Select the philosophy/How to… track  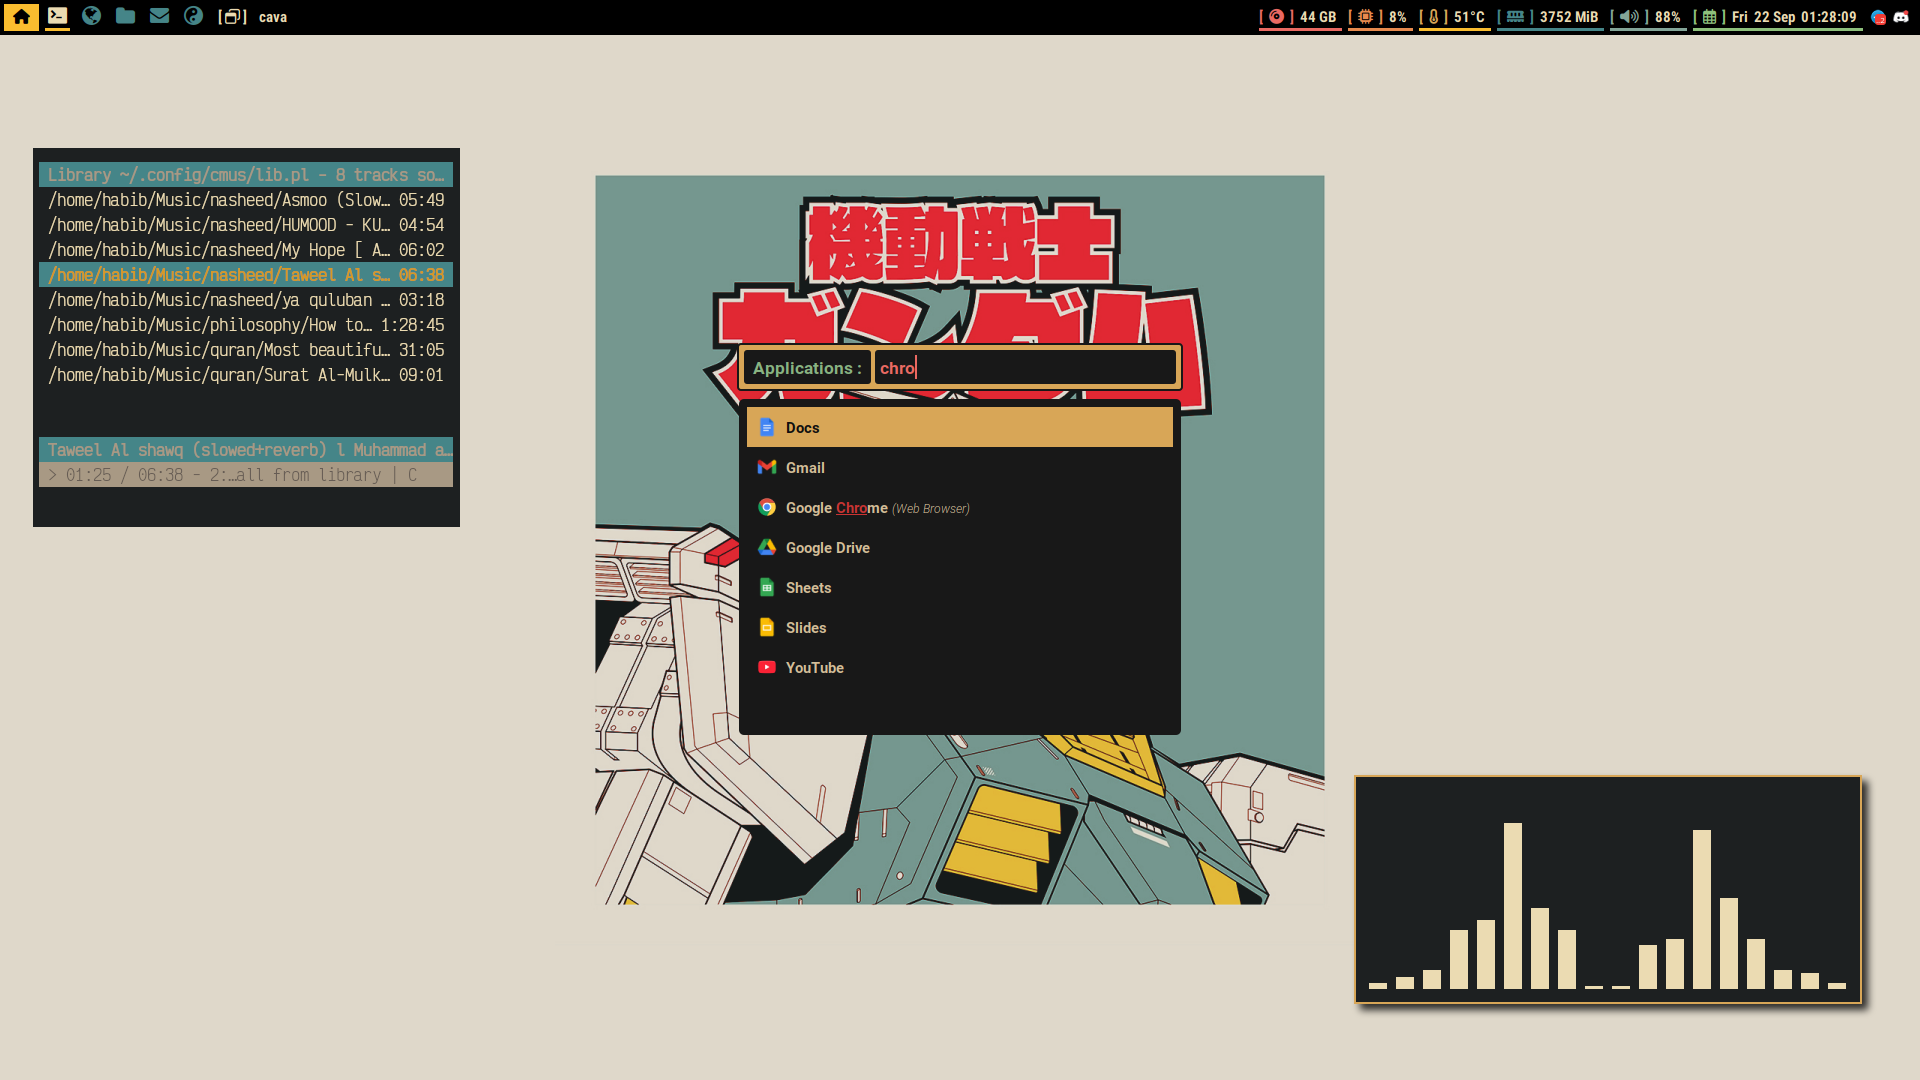[x=246, y=325]
